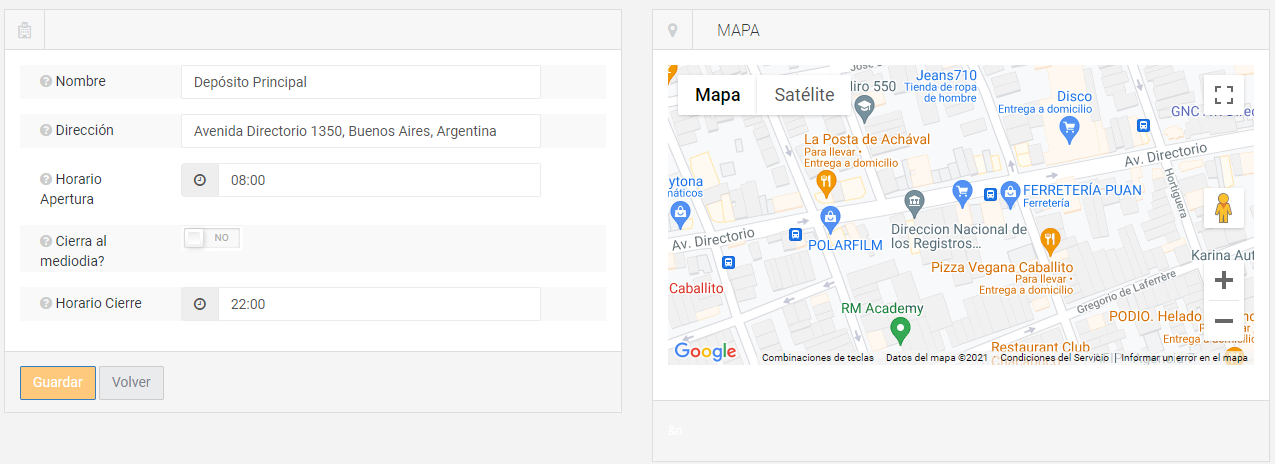Toggle the Cierra al mediodia switch
The width and height of the screenshot is (1275, 464).
pos(212,238)
